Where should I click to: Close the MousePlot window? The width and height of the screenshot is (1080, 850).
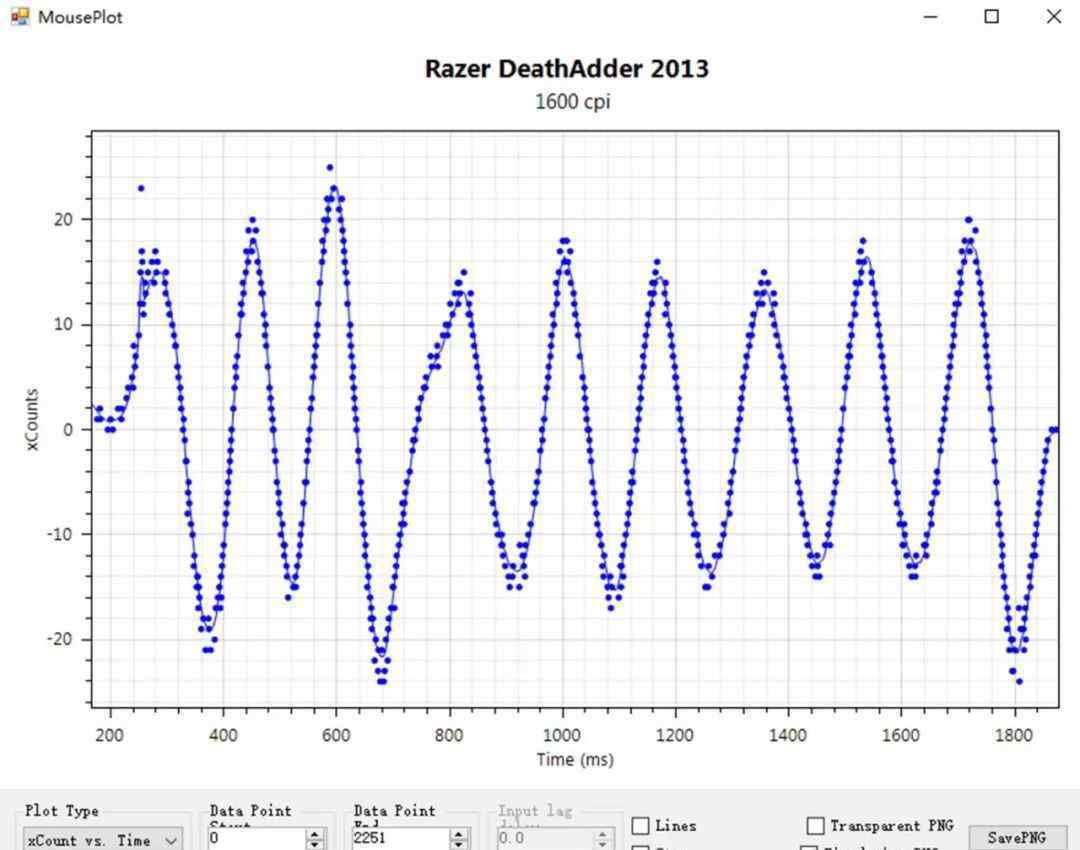point(1054,17)
